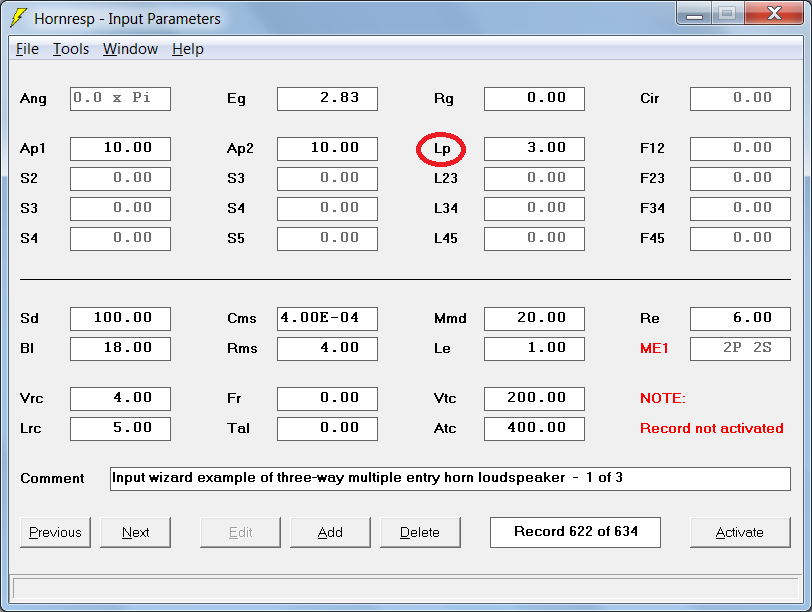The height and width of the screenshot is (612, 812).
Task: Click the empty status bar at bottom
Action: (406, 589)
